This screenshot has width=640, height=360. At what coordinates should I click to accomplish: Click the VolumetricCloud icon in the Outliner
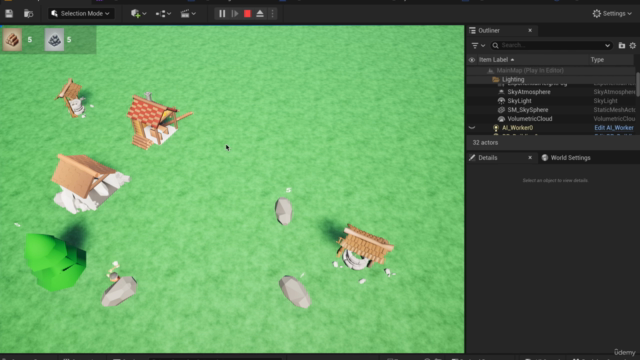(501, 119)
